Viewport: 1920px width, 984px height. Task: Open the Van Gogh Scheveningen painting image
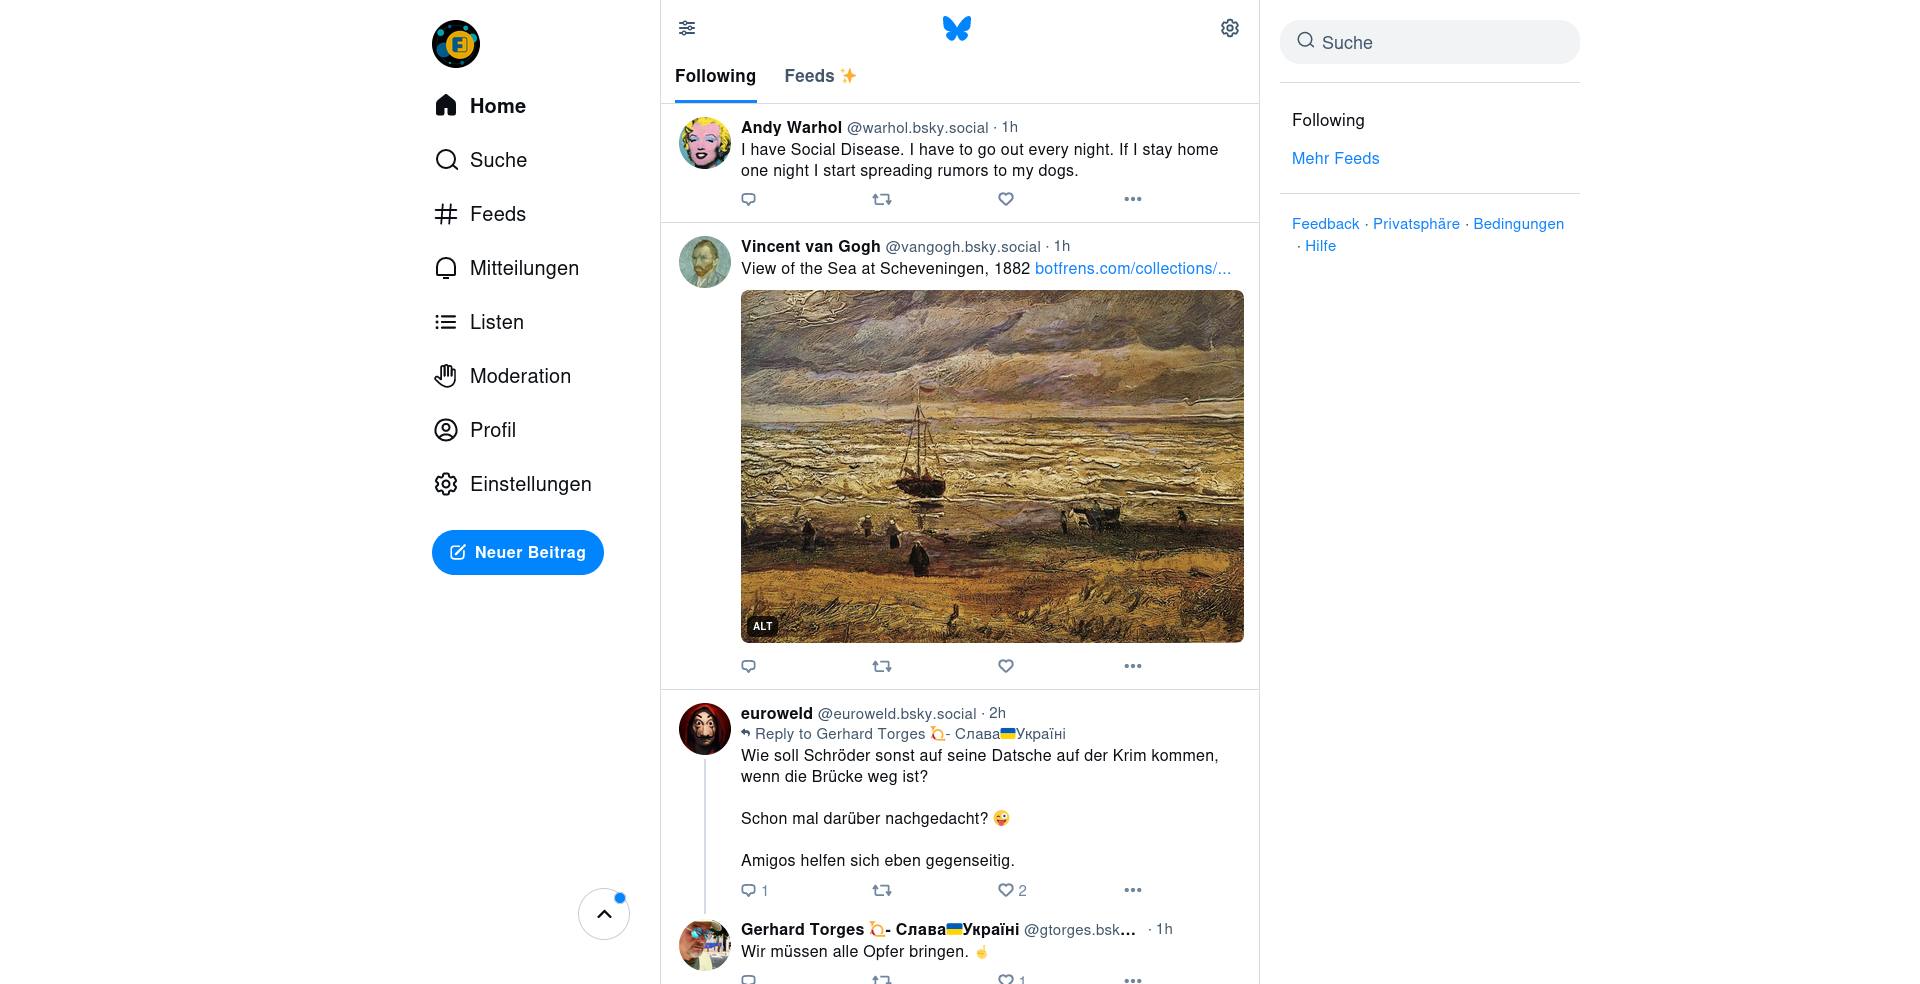(992, 466)
